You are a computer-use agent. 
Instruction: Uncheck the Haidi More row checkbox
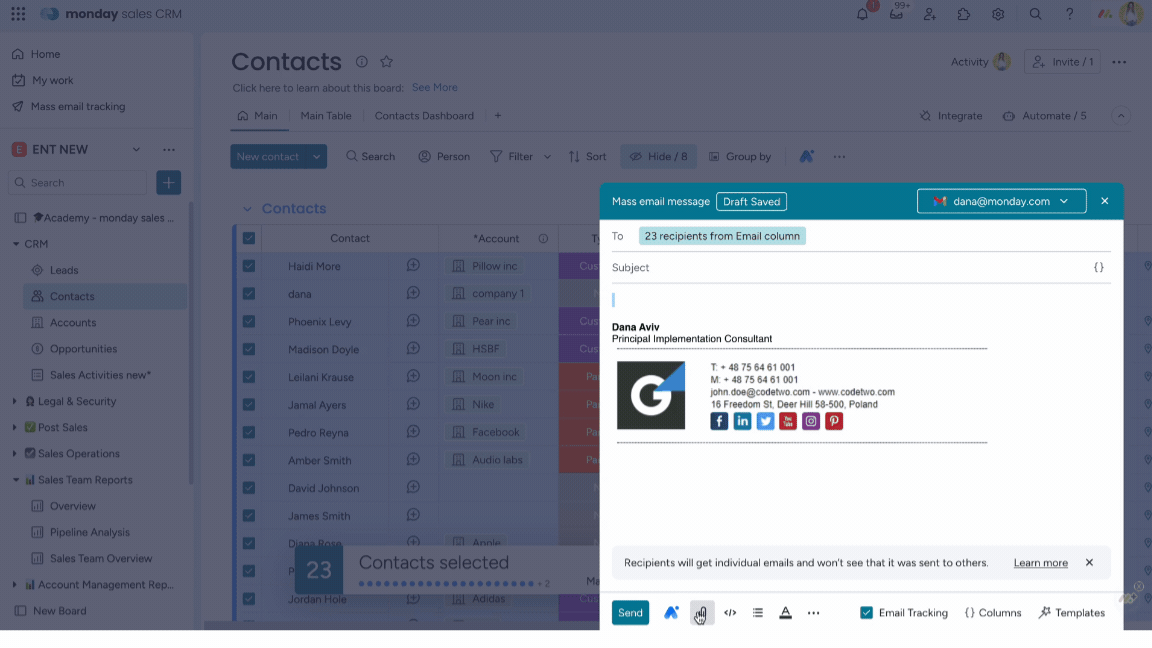tap(249, 266)
